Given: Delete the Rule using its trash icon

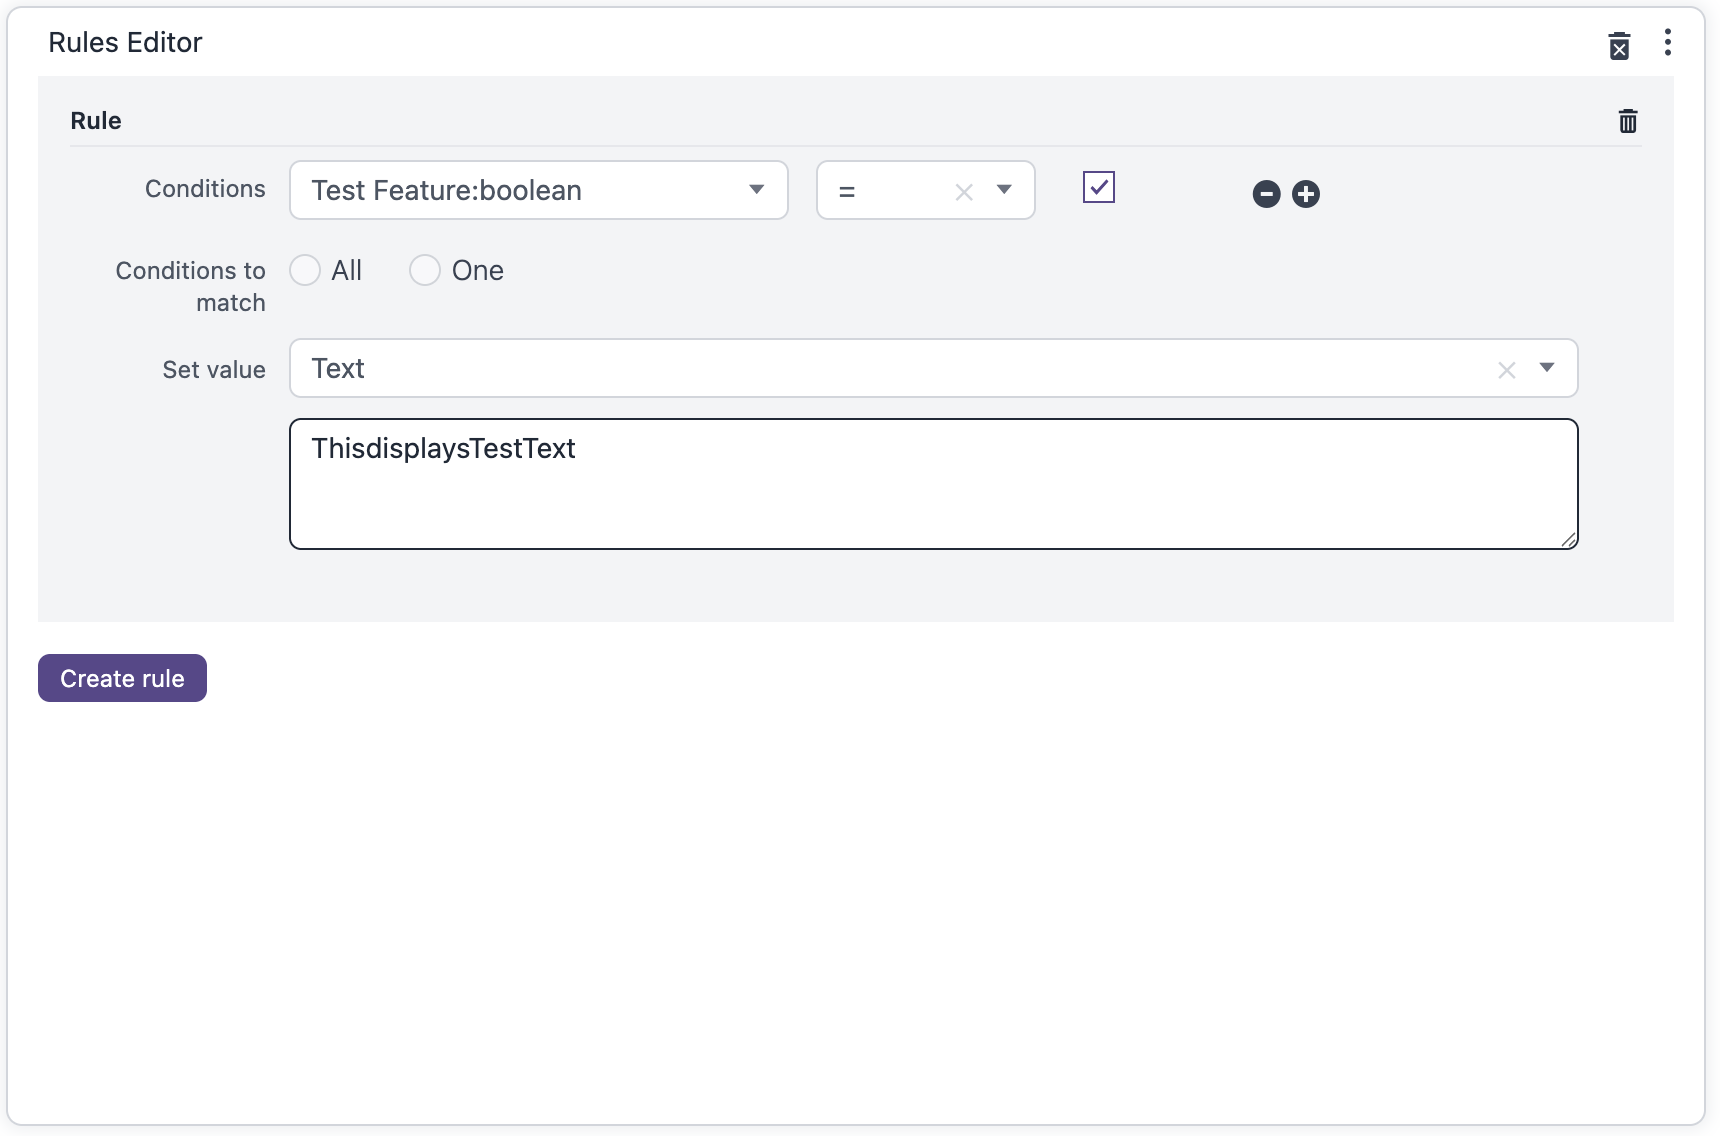Looking at the screenshot, I should pyautogui.click(x=1628, y=120).
